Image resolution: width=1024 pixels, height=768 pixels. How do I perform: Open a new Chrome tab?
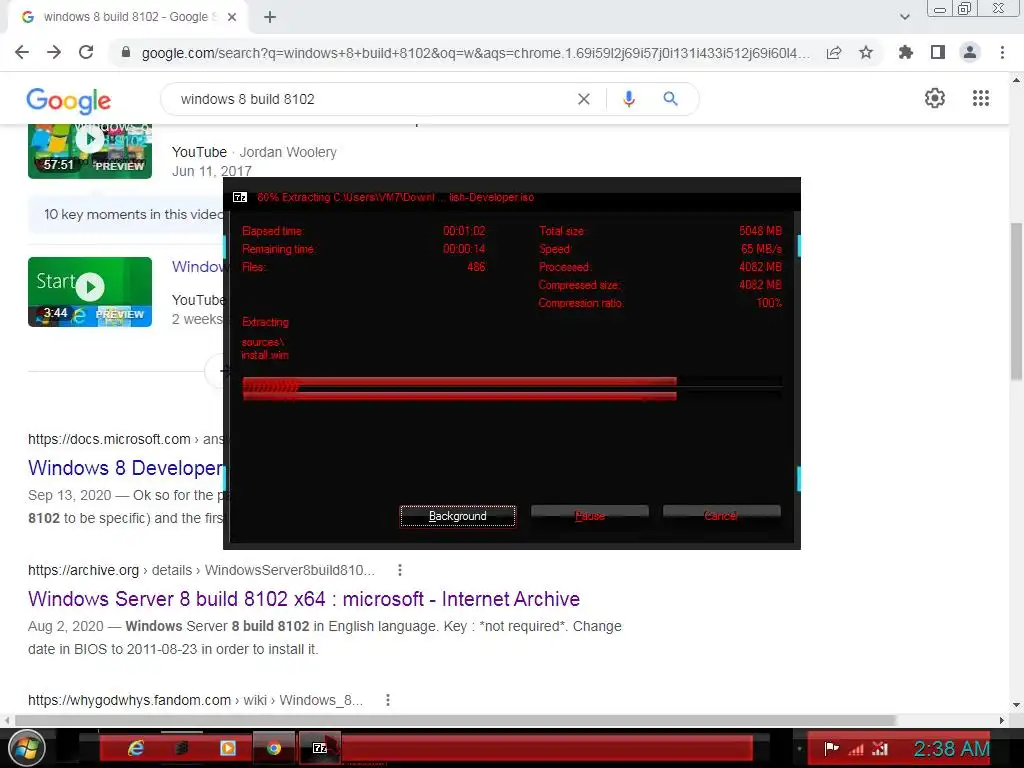[x=270, y=18]
